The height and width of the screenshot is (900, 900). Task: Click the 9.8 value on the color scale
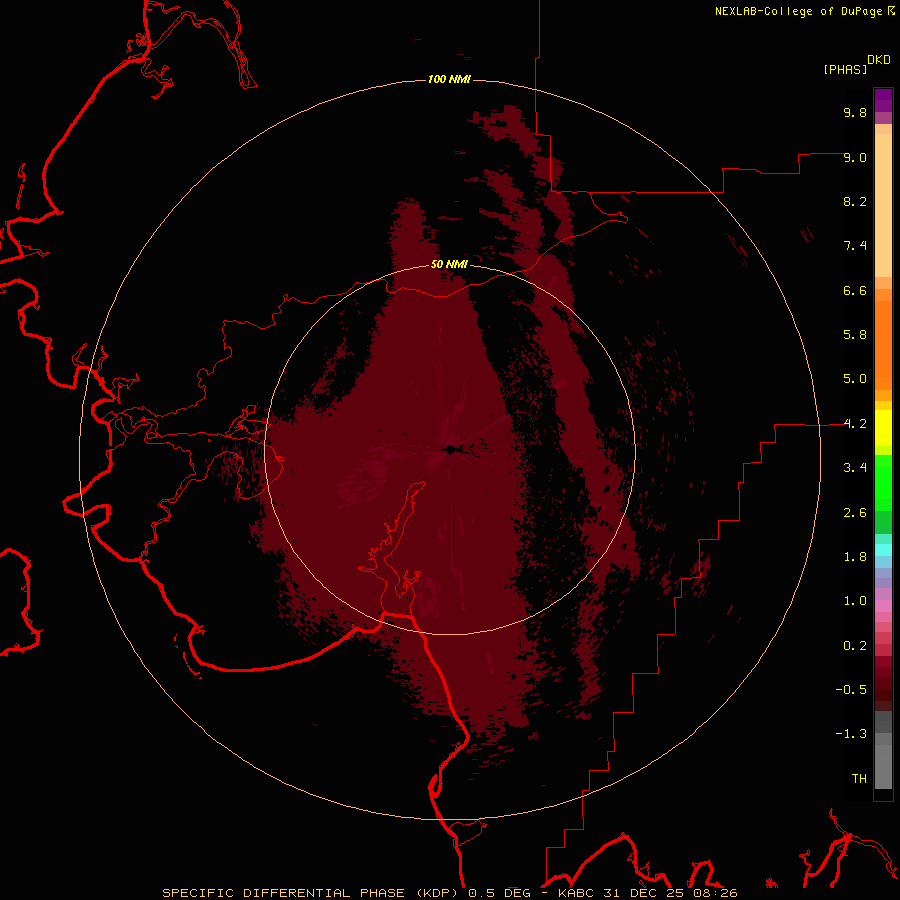point(855,112)
